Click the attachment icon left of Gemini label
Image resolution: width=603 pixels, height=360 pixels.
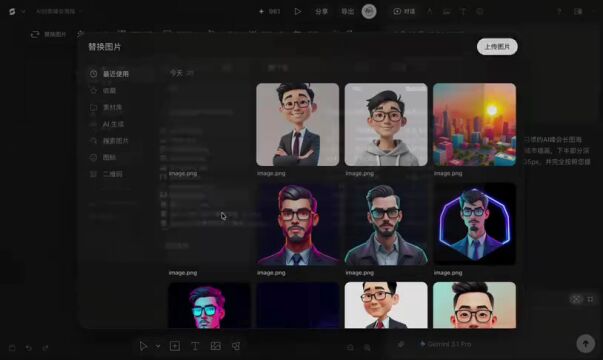pyautogui.click(x=401, y=344)
